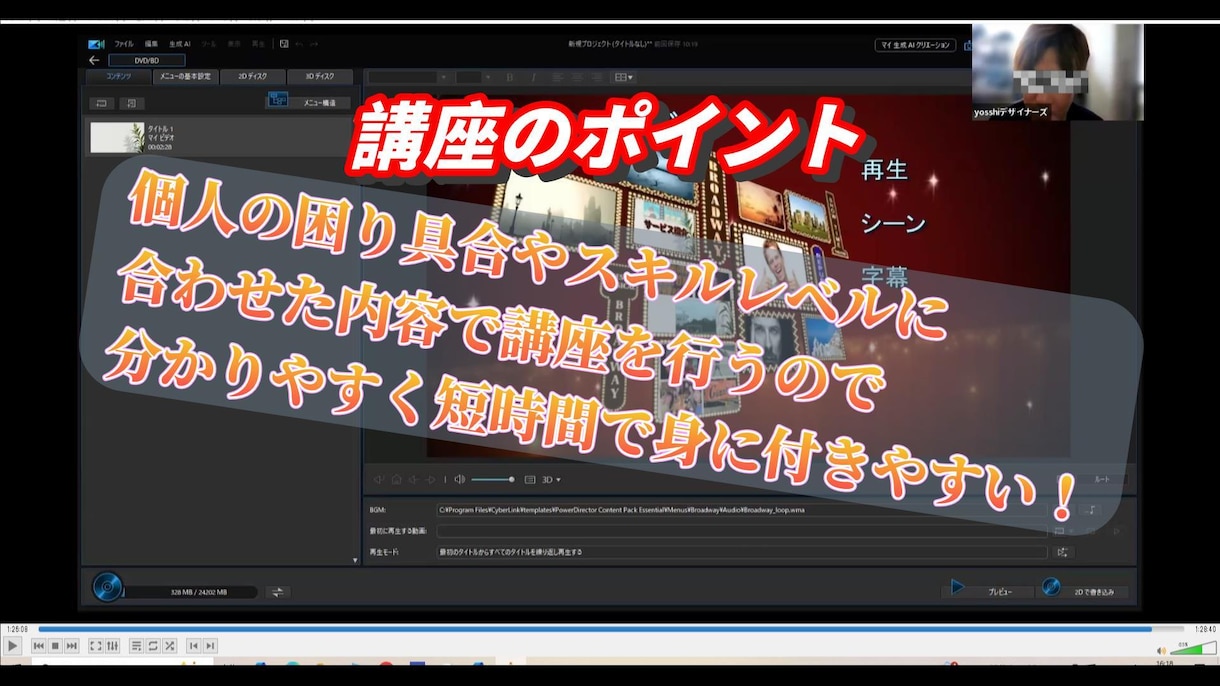The height and width of the screenshot is (686, 1220).
Task: Click the music note icon next to BGM
Action: pos(1091,510)
